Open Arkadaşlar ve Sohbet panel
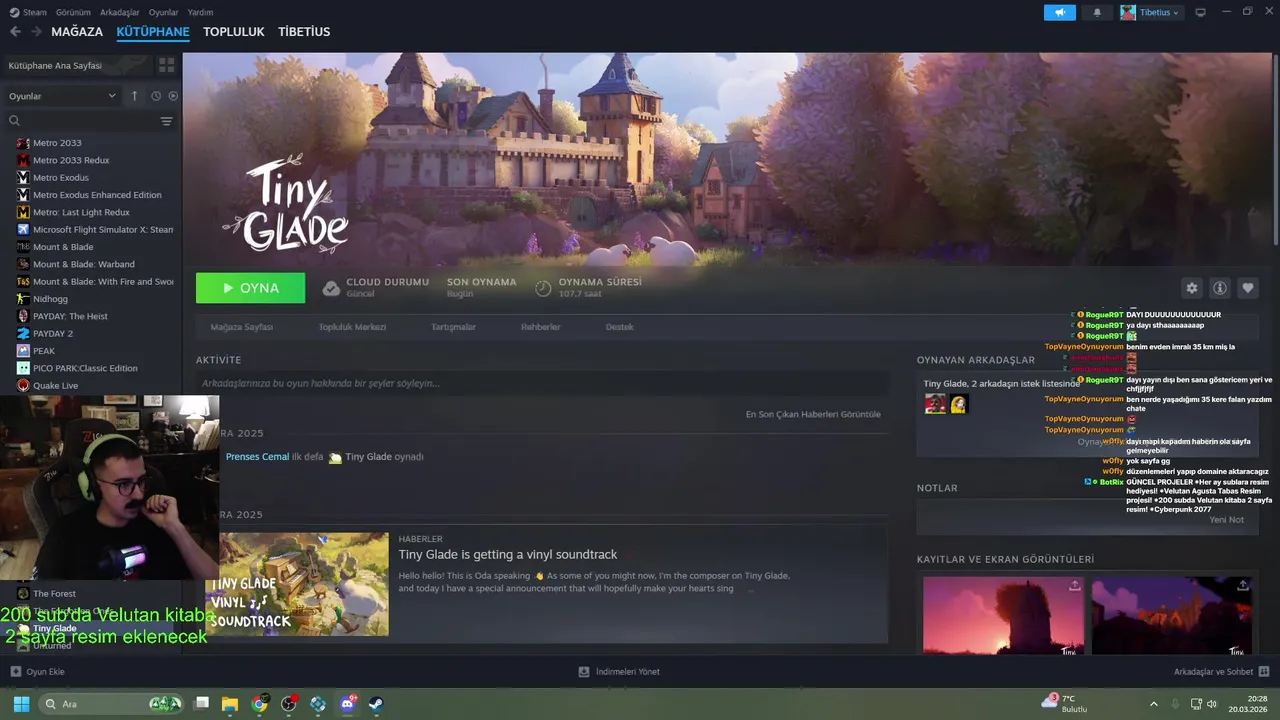Screen dimensions: 1280x720 coord(1221,672)
